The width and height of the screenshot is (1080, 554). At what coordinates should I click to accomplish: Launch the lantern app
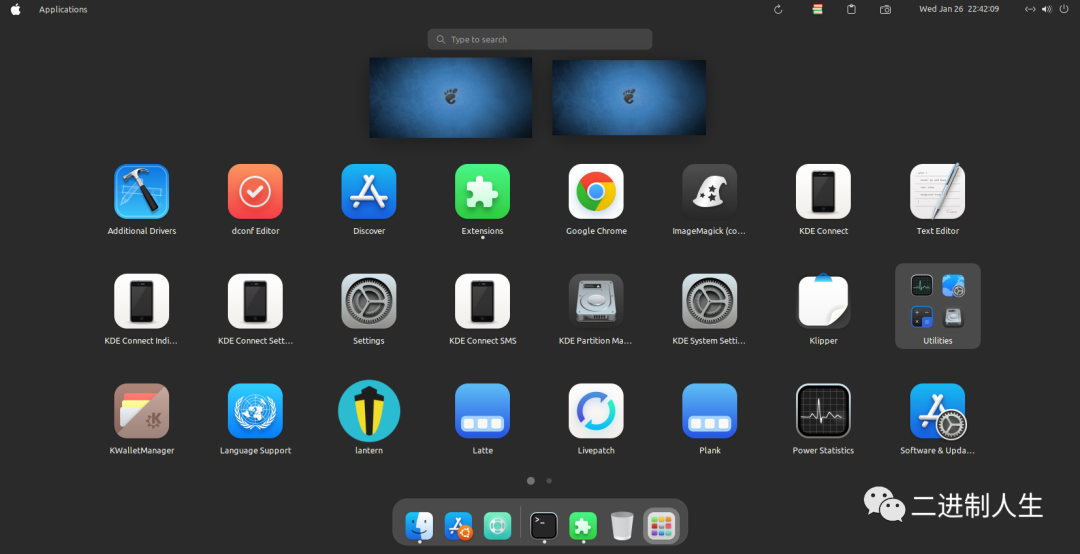(369, 411)
